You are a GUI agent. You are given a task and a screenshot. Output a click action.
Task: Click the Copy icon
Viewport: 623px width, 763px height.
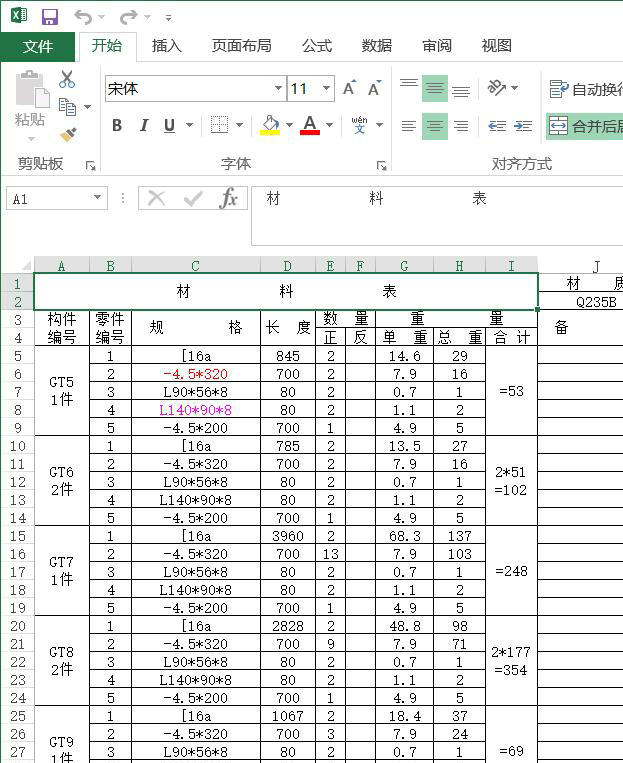(67, 107)
